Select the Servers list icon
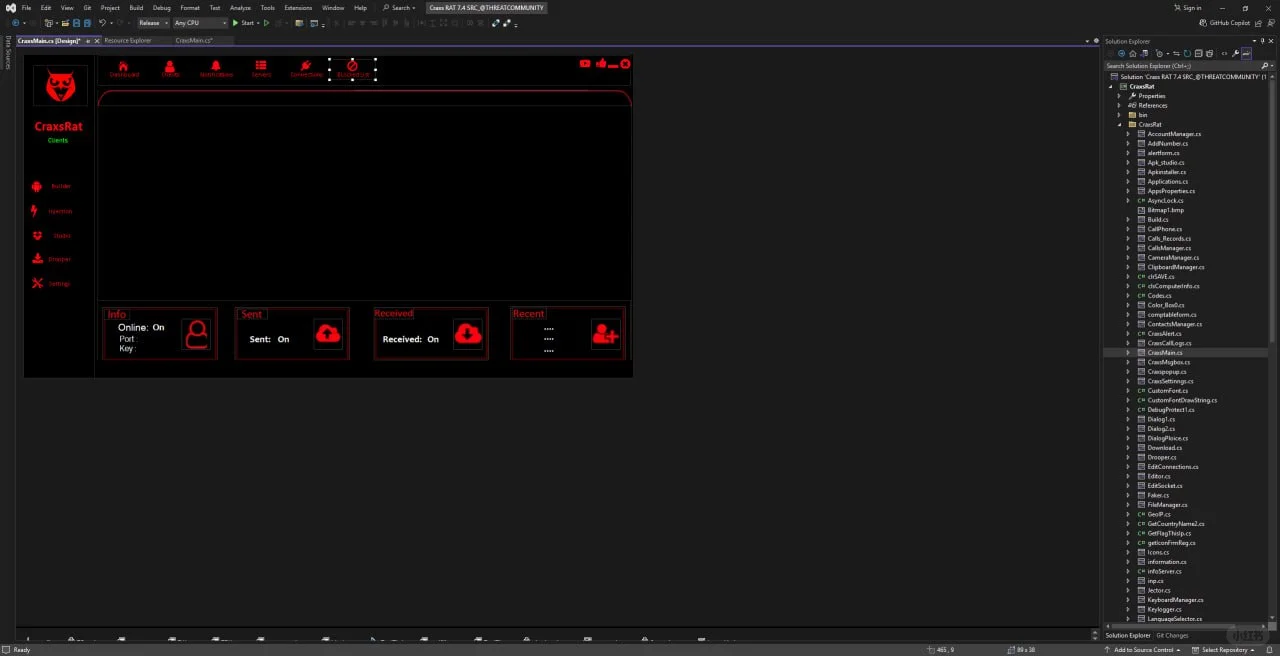The width and height of the screenshot is (1280, 656). (261, 65)
